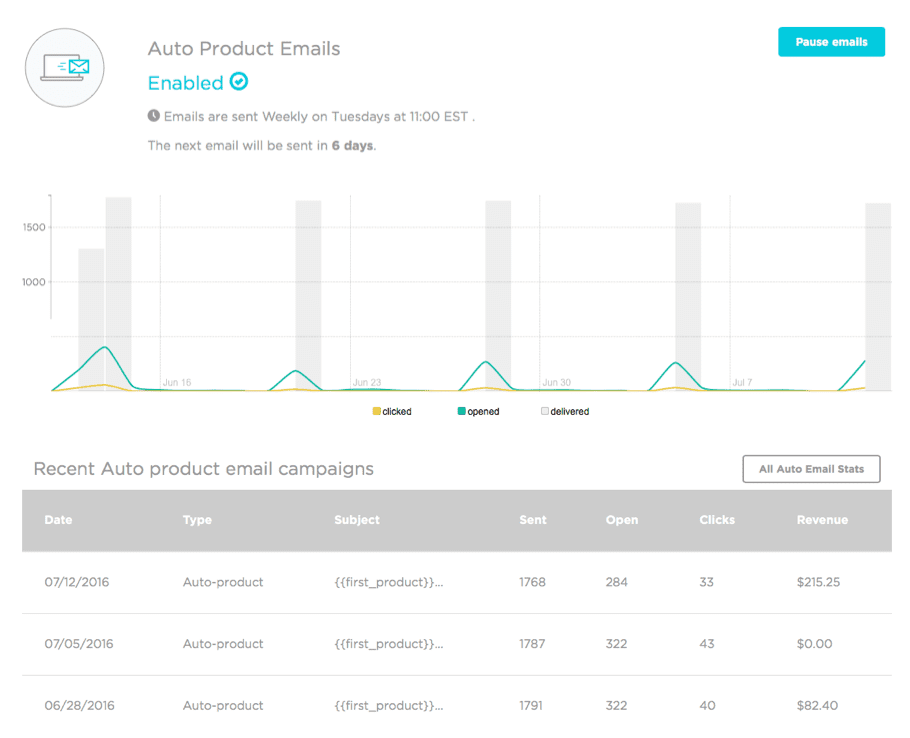The height and width of the screenshot is (738, 910).
Task: Sort table by Date column header
Action: click(59, 520)
